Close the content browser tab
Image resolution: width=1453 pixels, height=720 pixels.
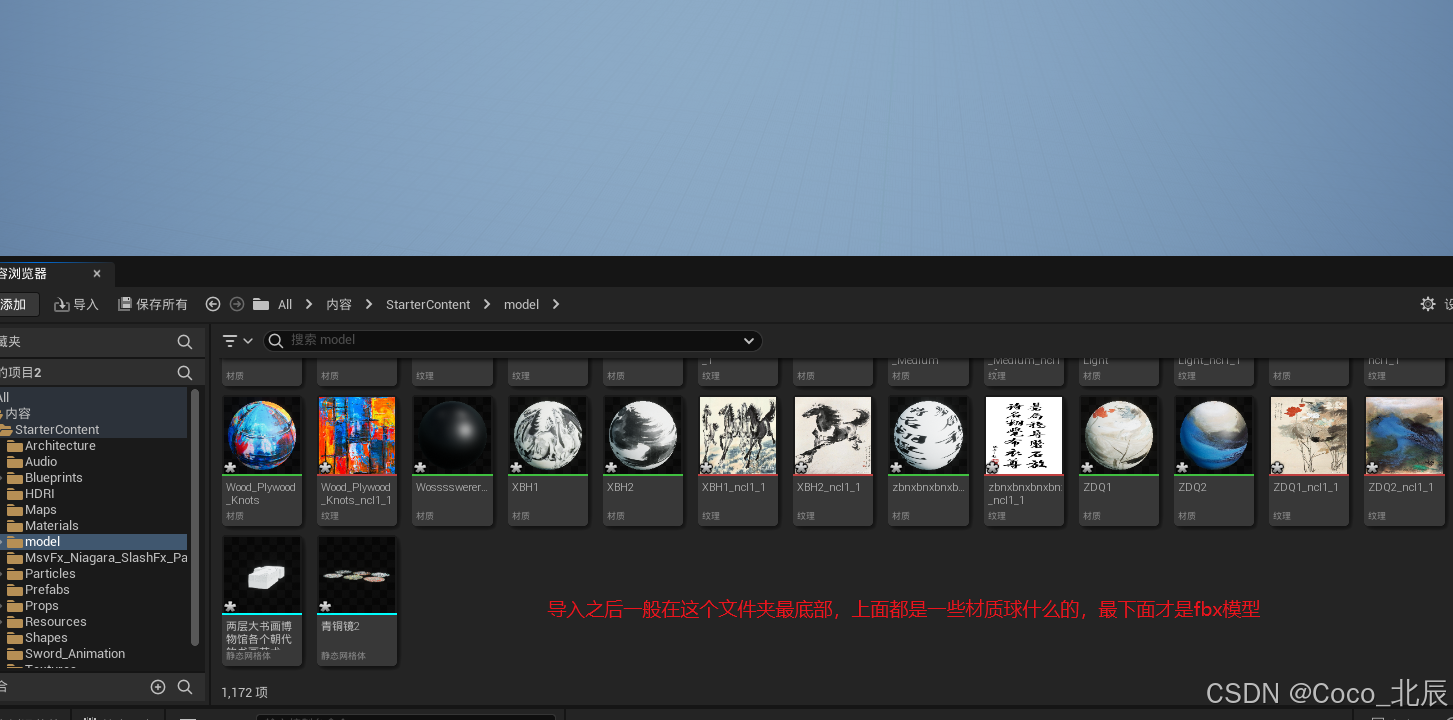(x=97, y=274)
